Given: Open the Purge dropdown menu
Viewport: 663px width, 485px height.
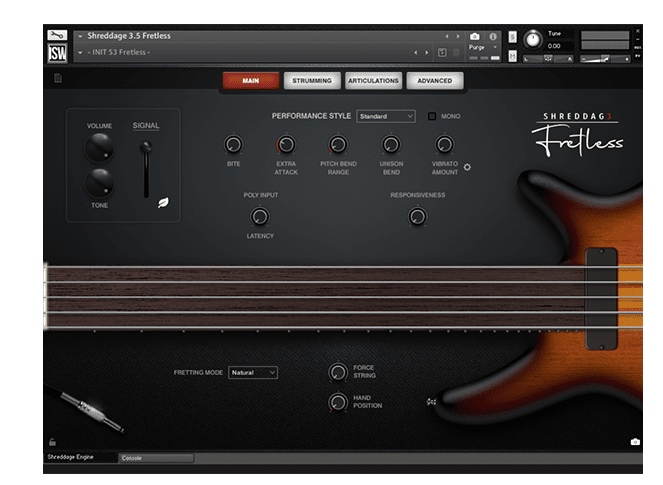Looking at the screenshot, I should click(482, 47).
